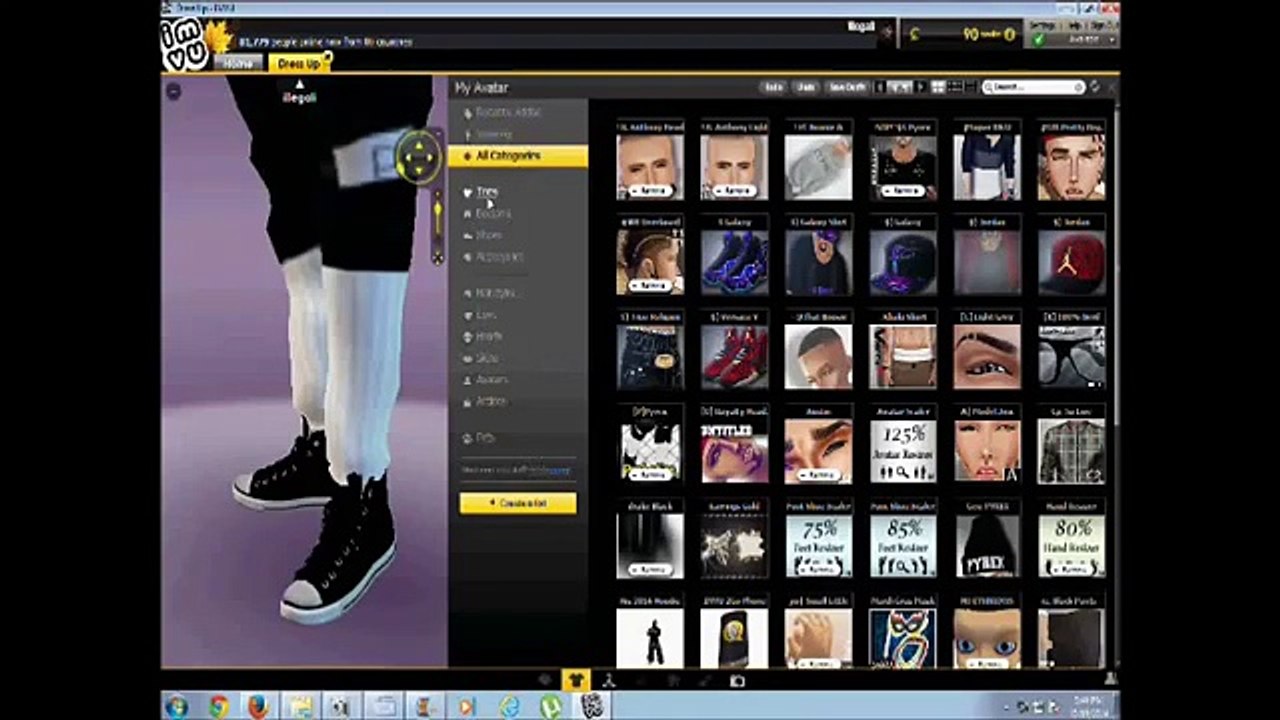The image size is (1280, 720).
Task: Open the Skins category
Action: (x=486, y=358)
